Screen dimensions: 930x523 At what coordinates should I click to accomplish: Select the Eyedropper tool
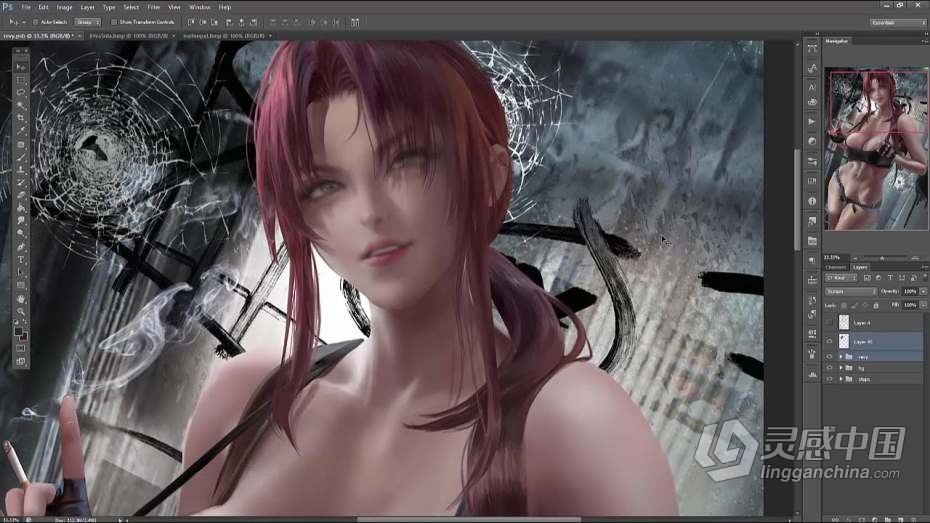[21, 131]
